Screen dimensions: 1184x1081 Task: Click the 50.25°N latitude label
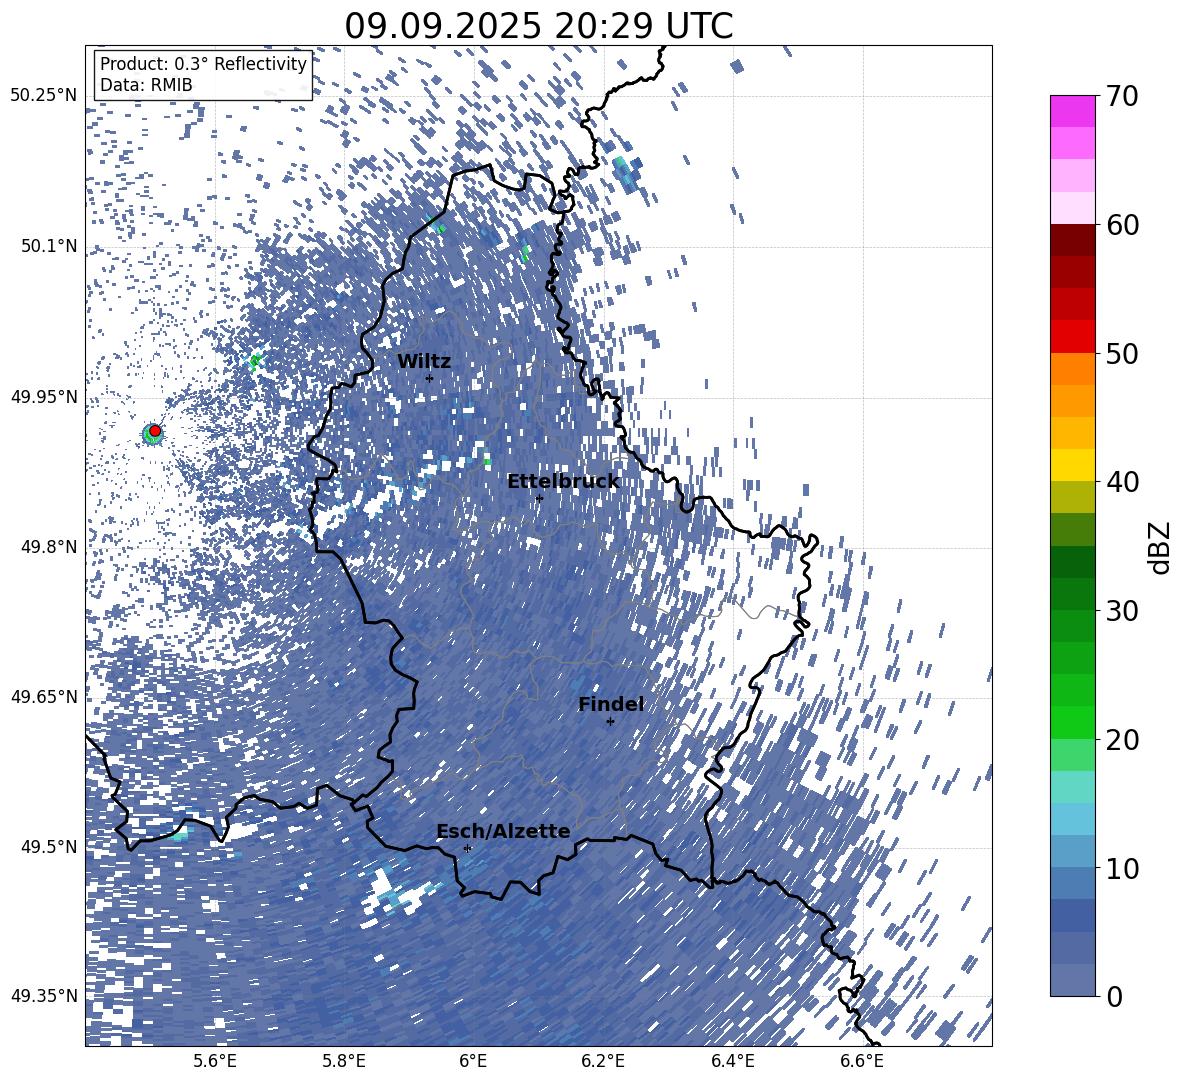click(44, 96)
